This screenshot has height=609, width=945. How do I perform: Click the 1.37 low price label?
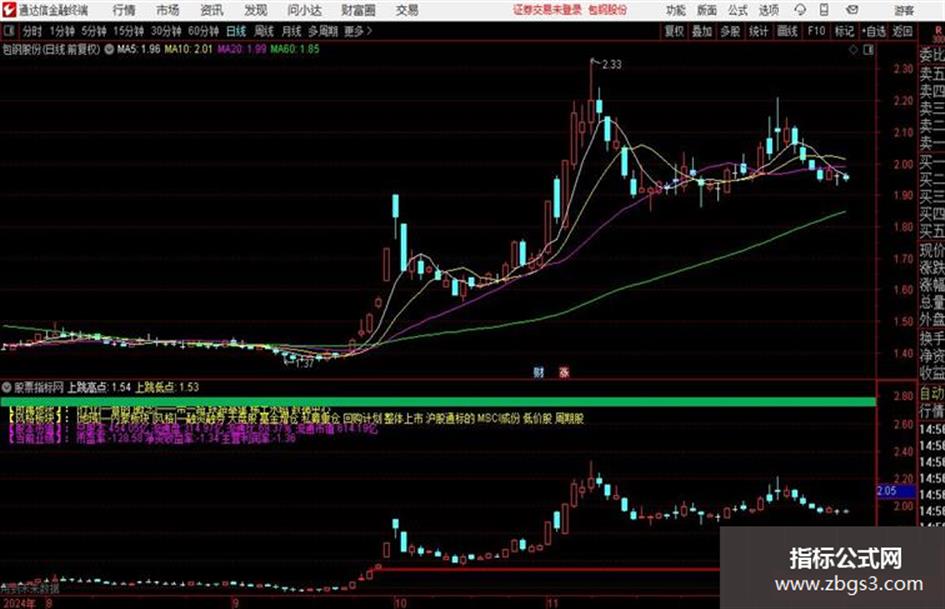[x=304, y=363]
